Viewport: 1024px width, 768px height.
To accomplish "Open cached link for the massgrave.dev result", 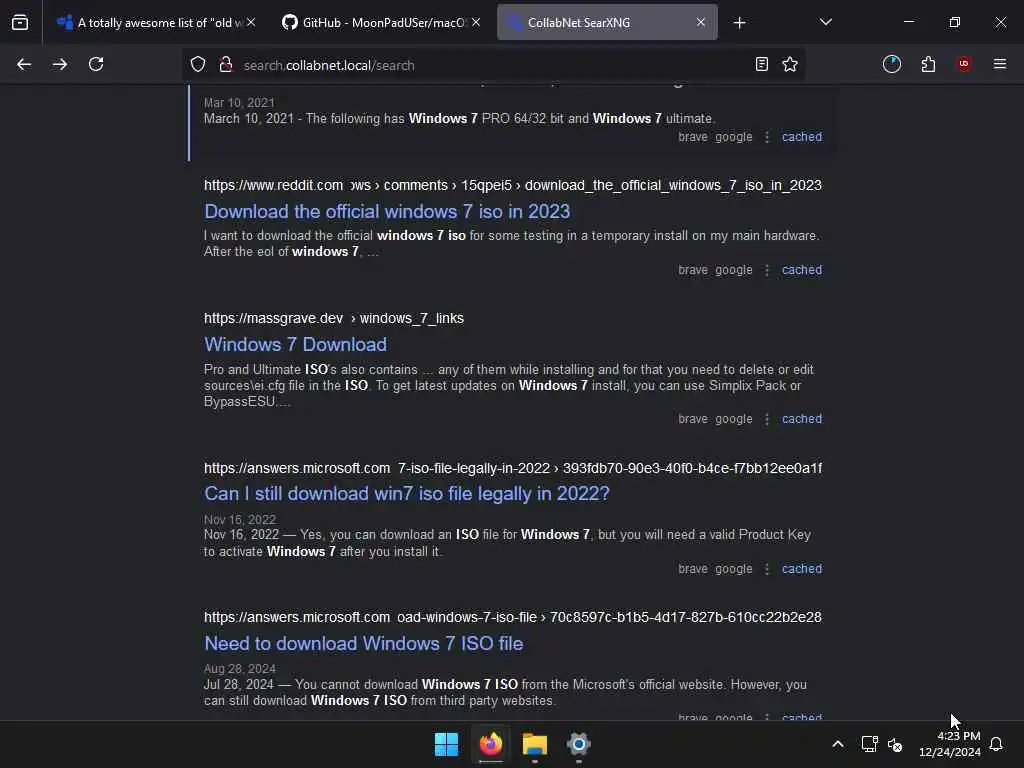I will (802, 419).
